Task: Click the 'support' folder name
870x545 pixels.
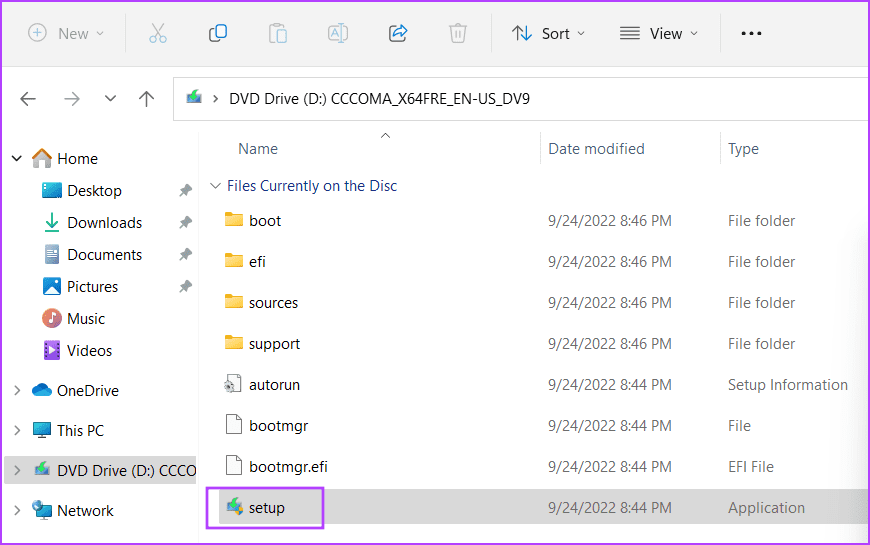Action: tap(274, 345)
